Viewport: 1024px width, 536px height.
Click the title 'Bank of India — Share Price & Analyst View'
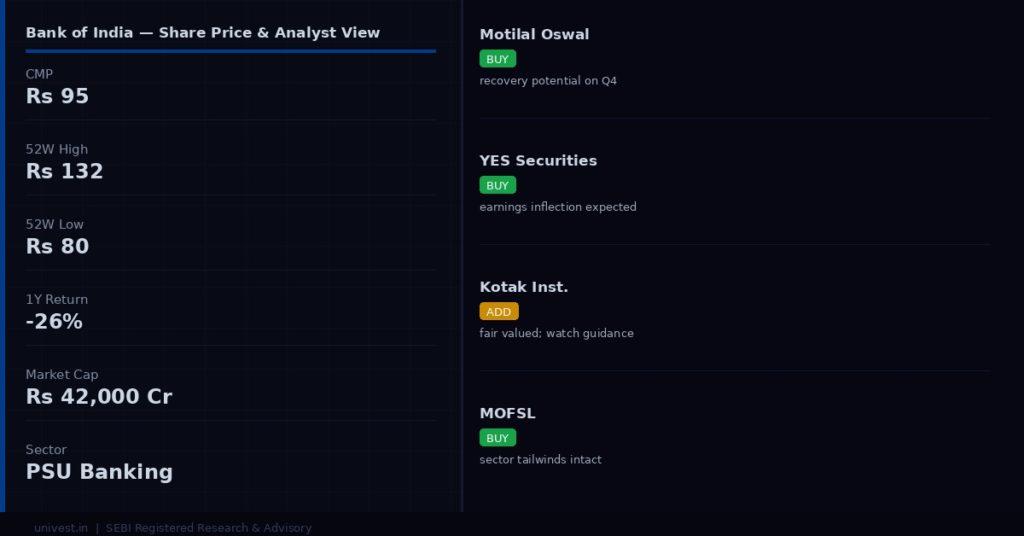coord(202,33)
